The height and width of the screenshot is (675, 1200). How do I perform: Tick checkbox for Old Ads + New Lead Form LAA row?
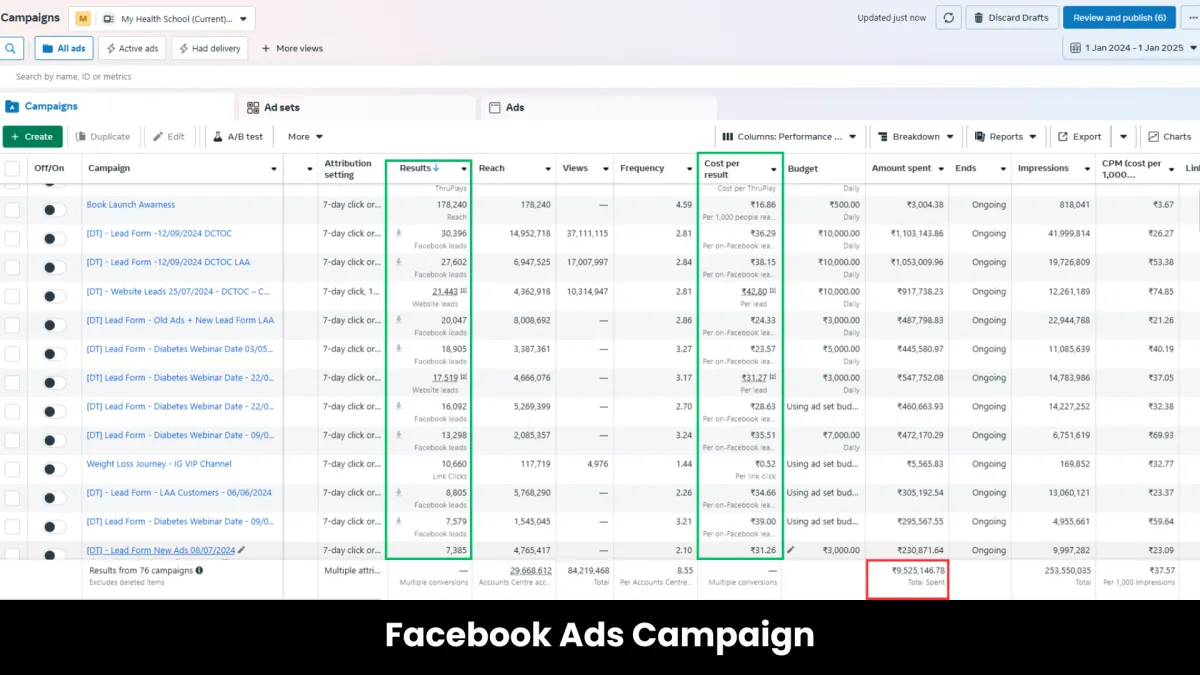click(x=12, y=325)
